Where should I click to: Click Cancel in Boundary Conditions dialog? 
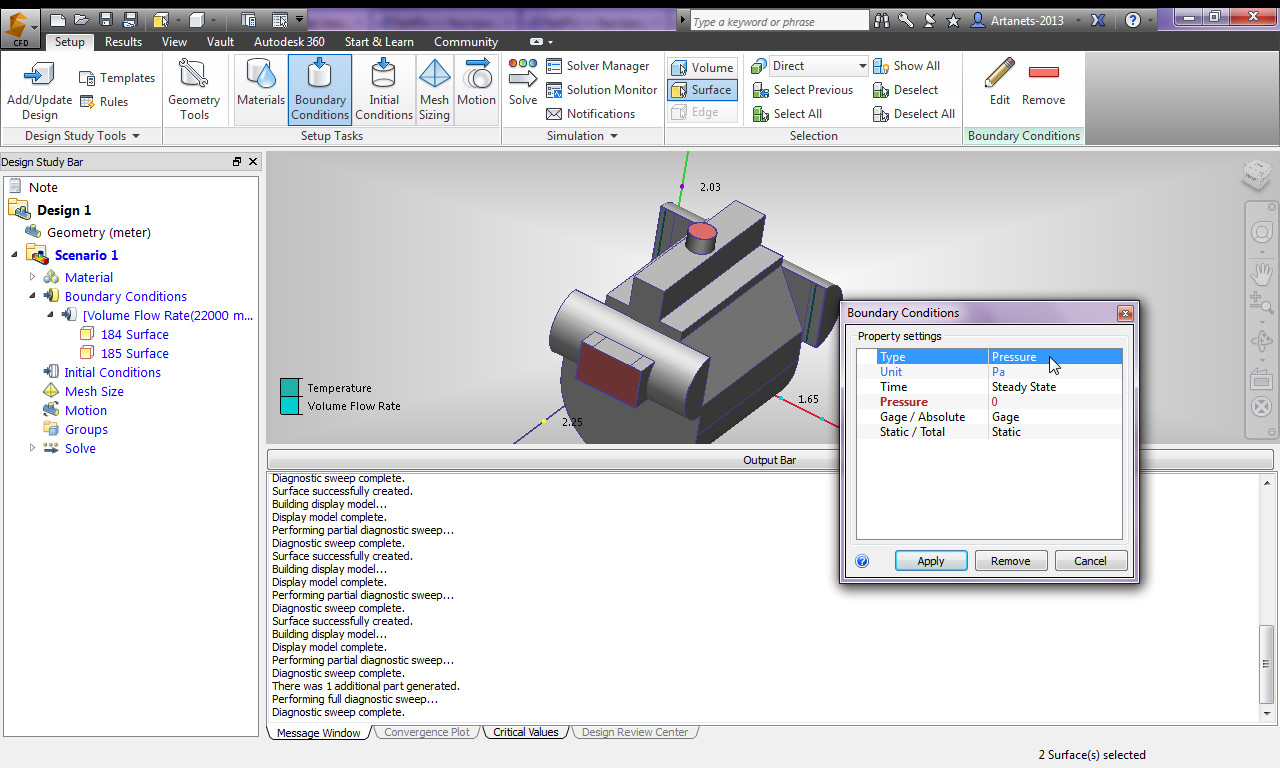pos(1090,561)
